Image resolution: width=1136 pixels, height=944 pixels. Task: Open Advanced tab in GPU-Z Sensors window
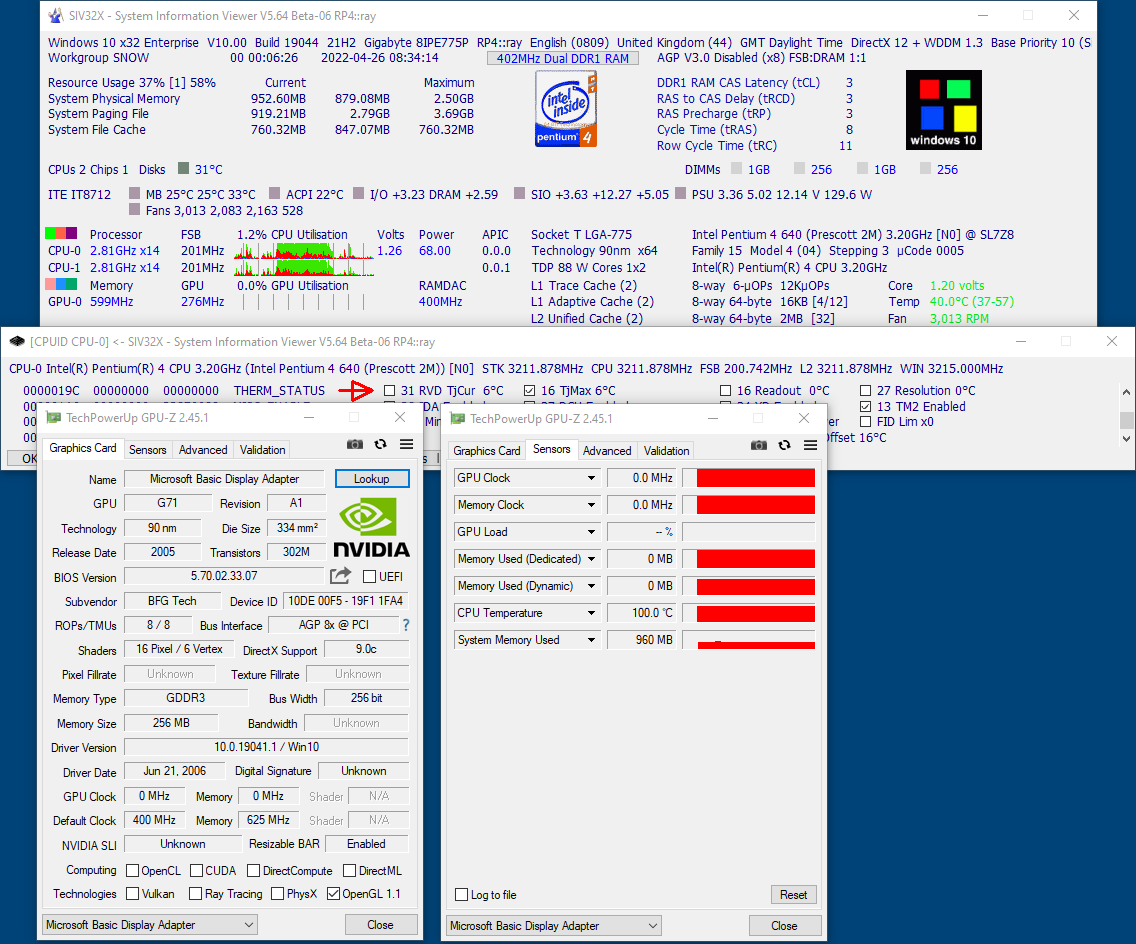(607, 451)
